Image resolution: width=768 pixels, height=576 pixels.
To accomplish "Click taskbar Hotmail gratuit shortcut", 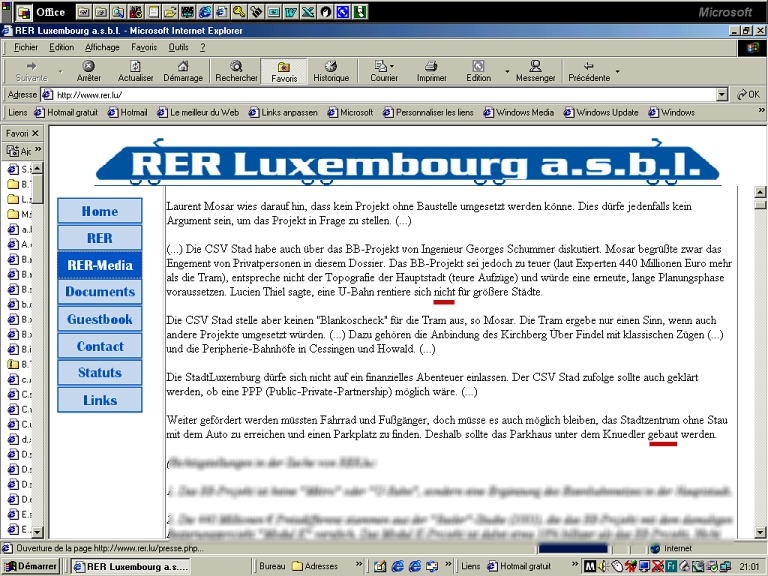I will tap(519, 566).
